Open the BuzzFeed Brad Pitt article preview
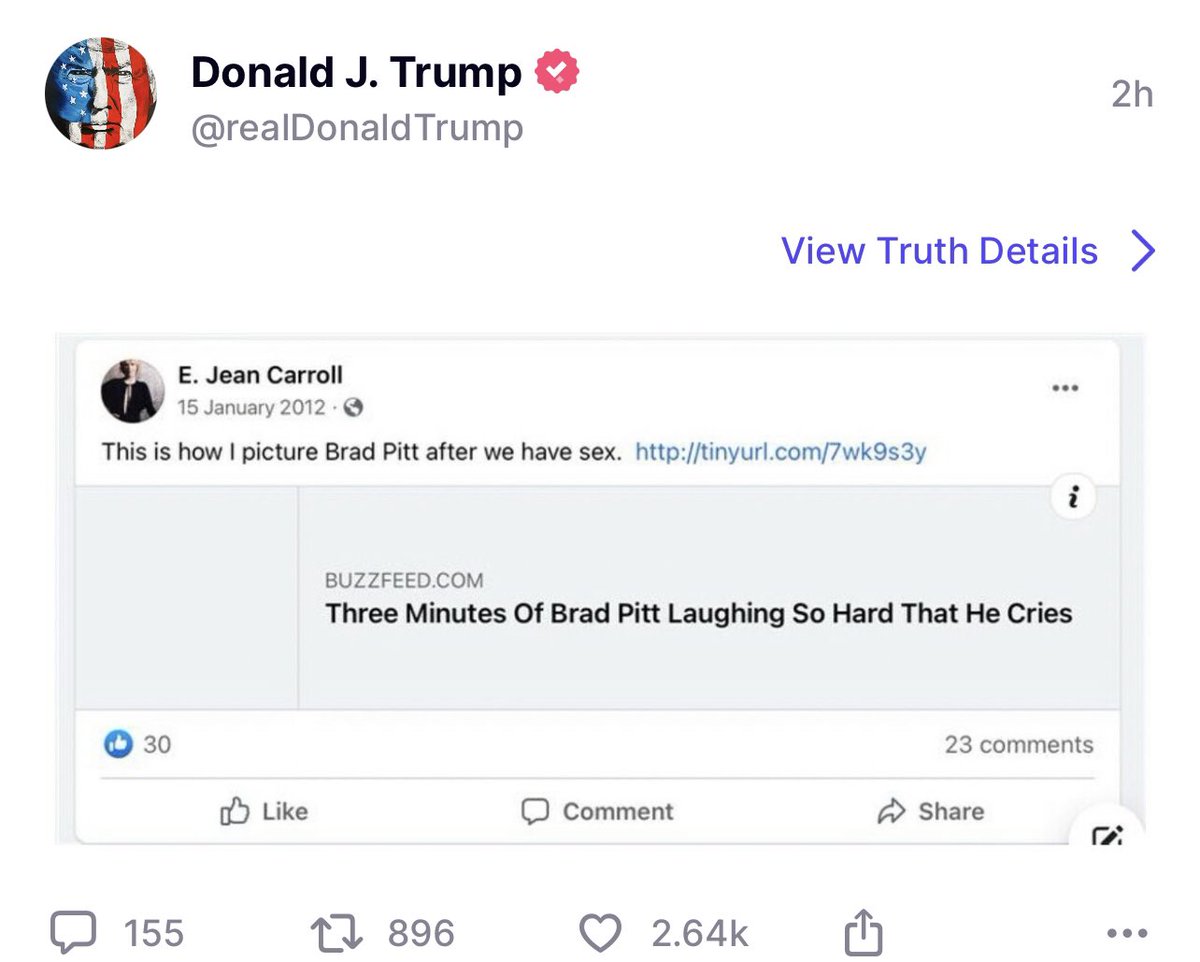This screenshot has height=962, width=1200. coord(698,598)
